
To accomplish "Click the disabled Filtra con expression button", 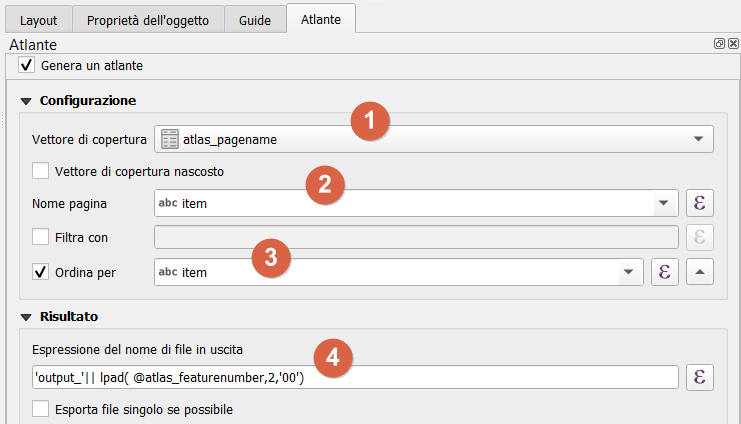I will point(701,237).
